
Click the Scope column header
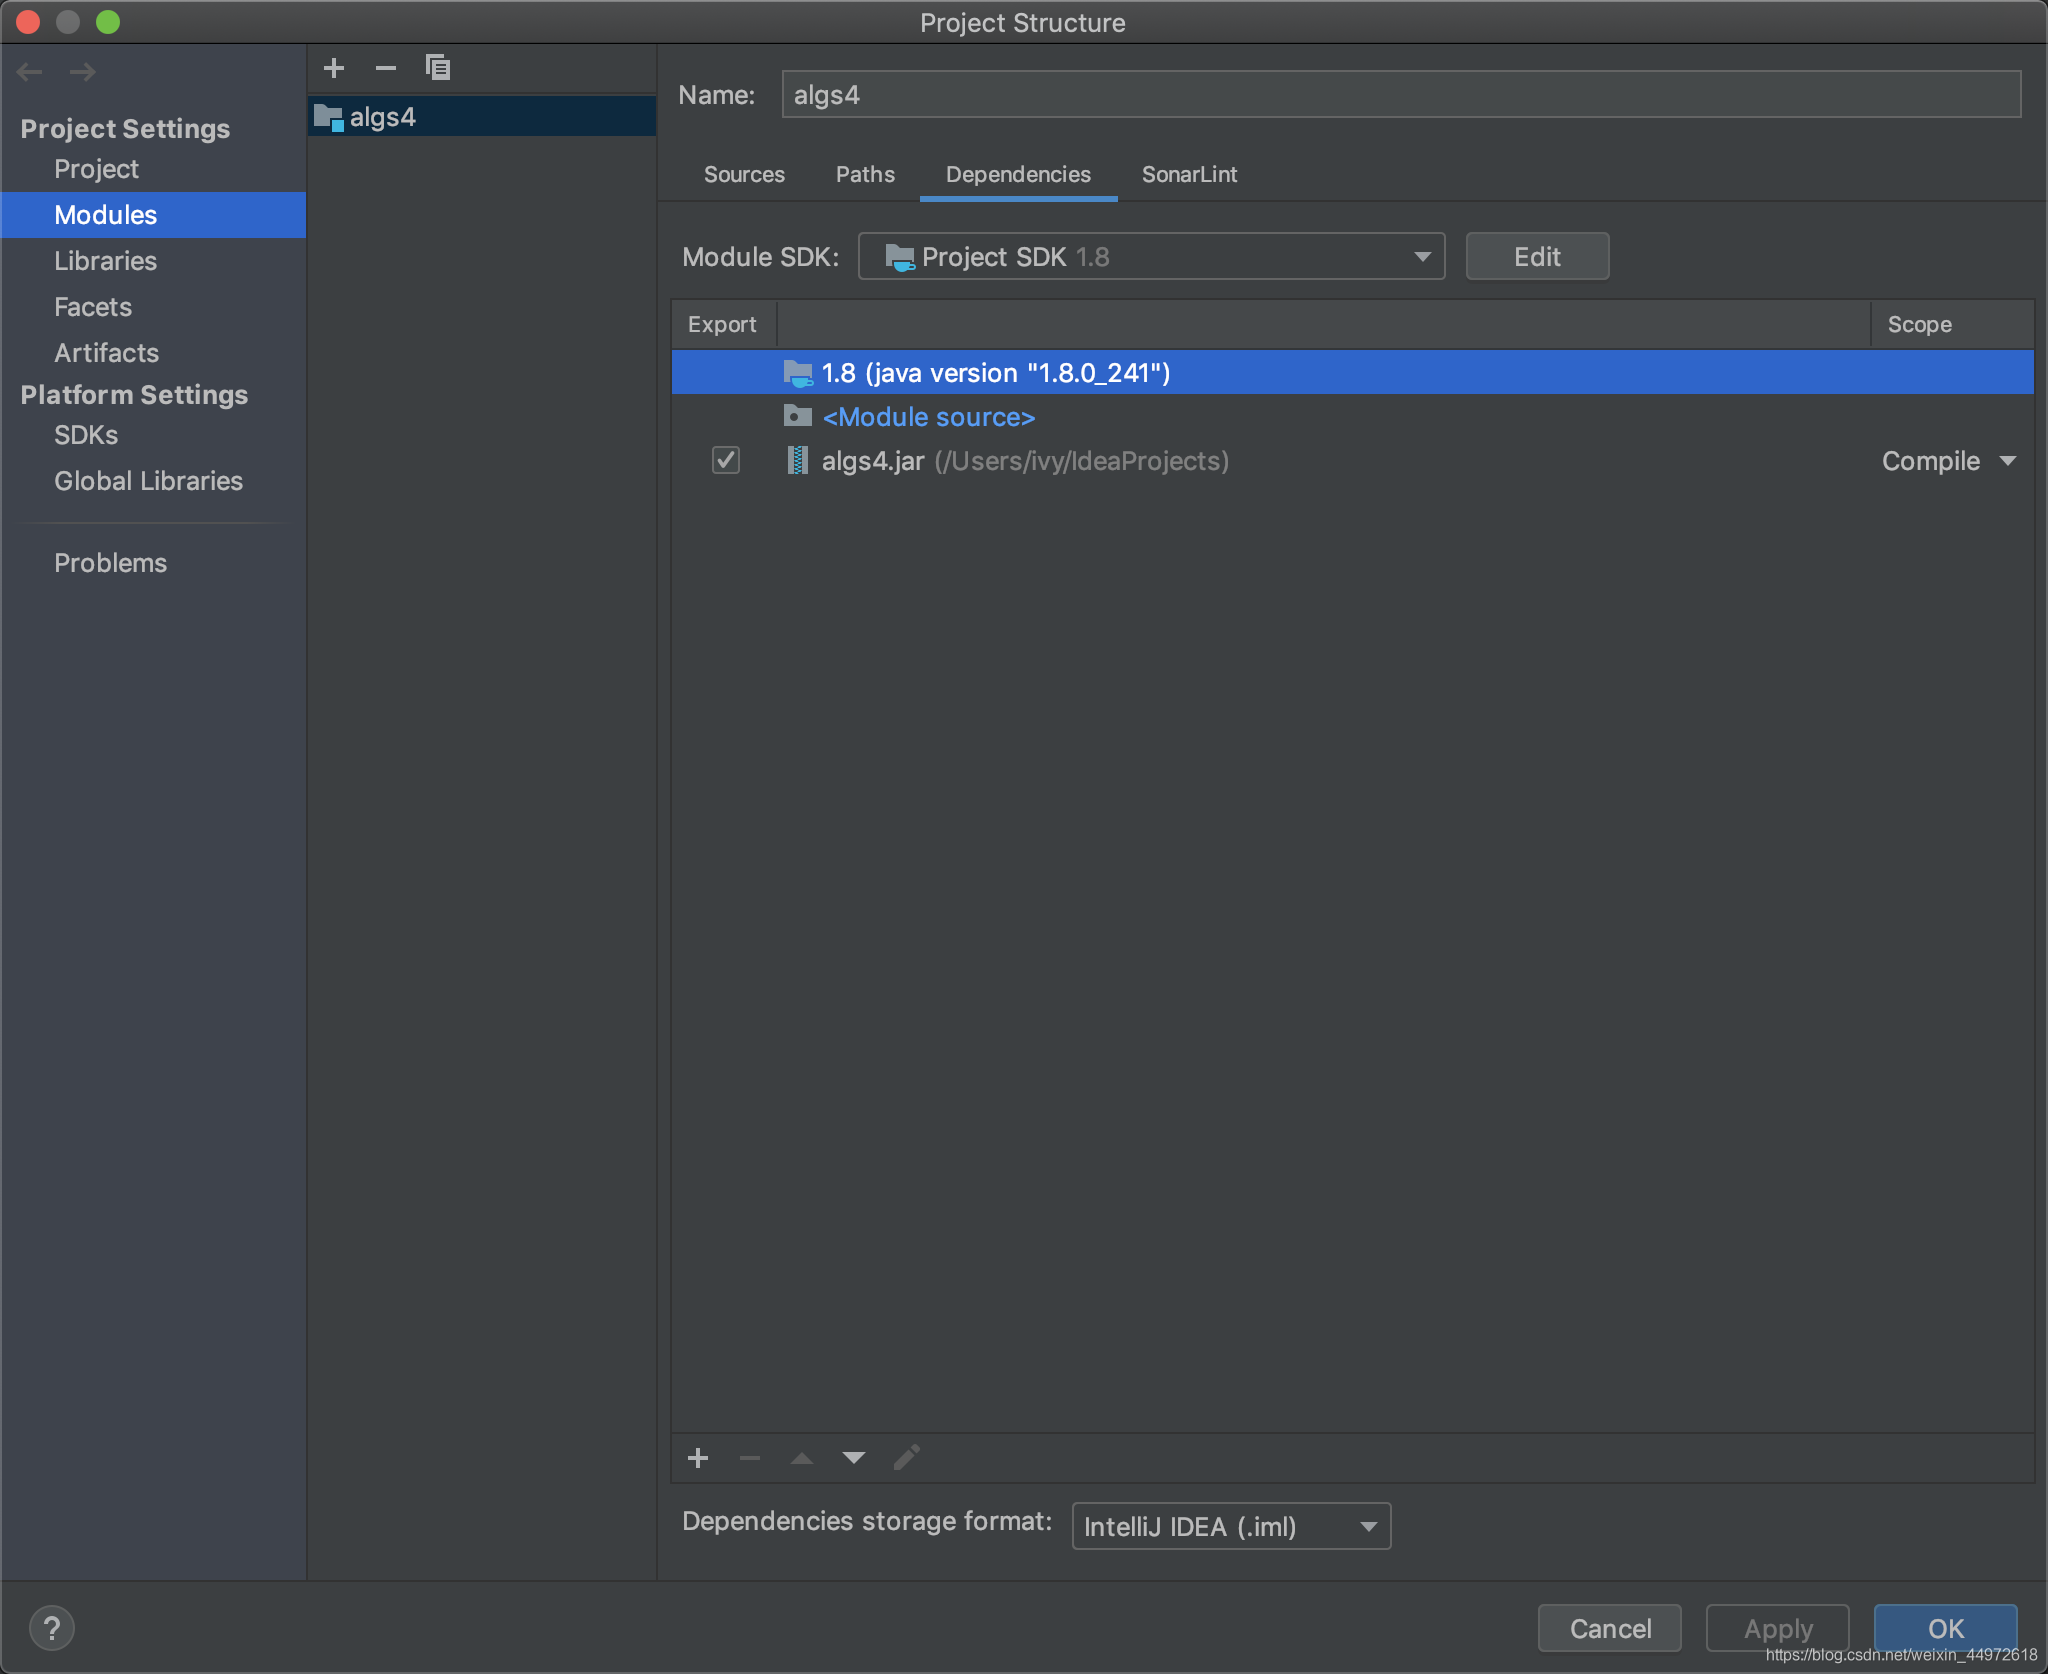tap(1952, 324)
